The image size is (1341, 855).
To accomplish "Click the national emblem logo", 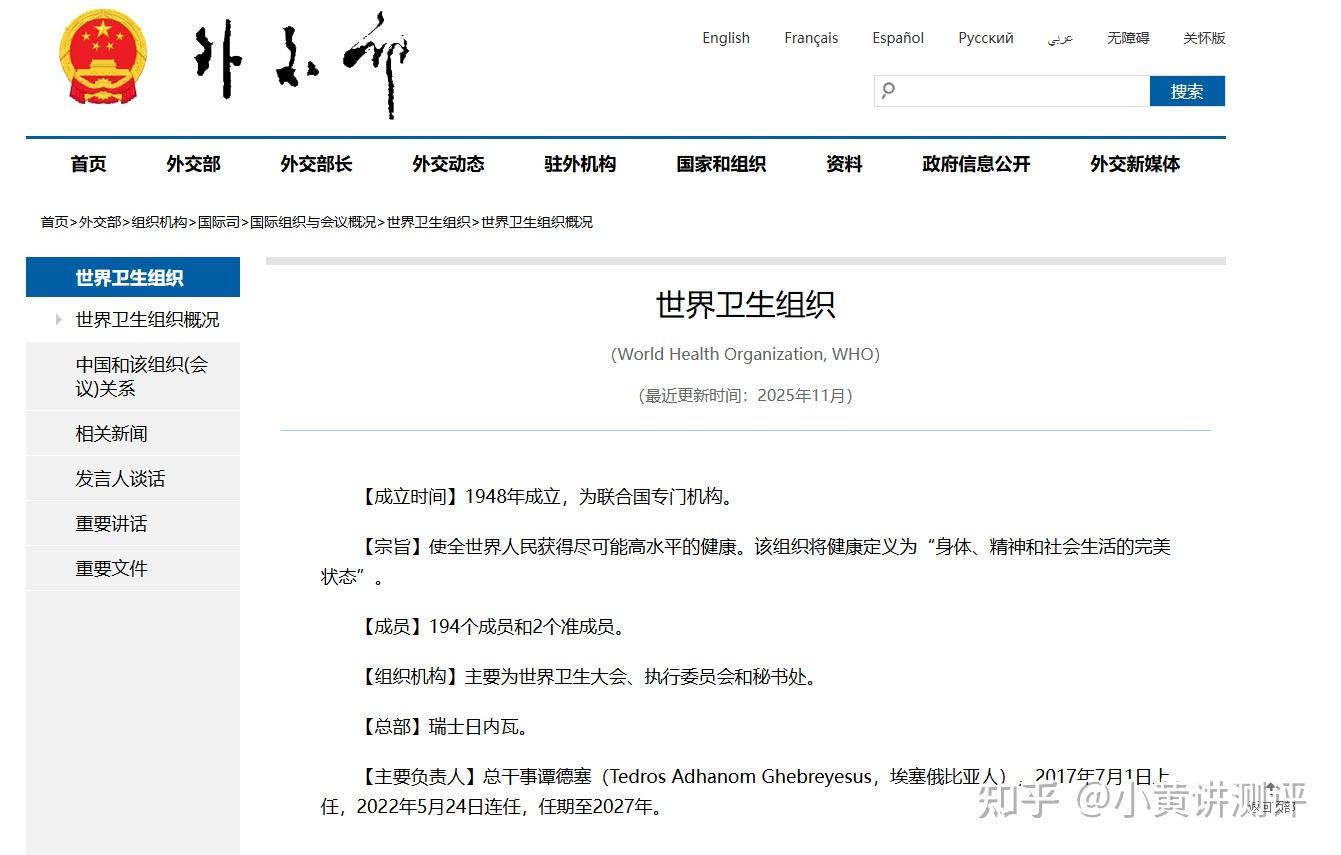I will [103, 57].
